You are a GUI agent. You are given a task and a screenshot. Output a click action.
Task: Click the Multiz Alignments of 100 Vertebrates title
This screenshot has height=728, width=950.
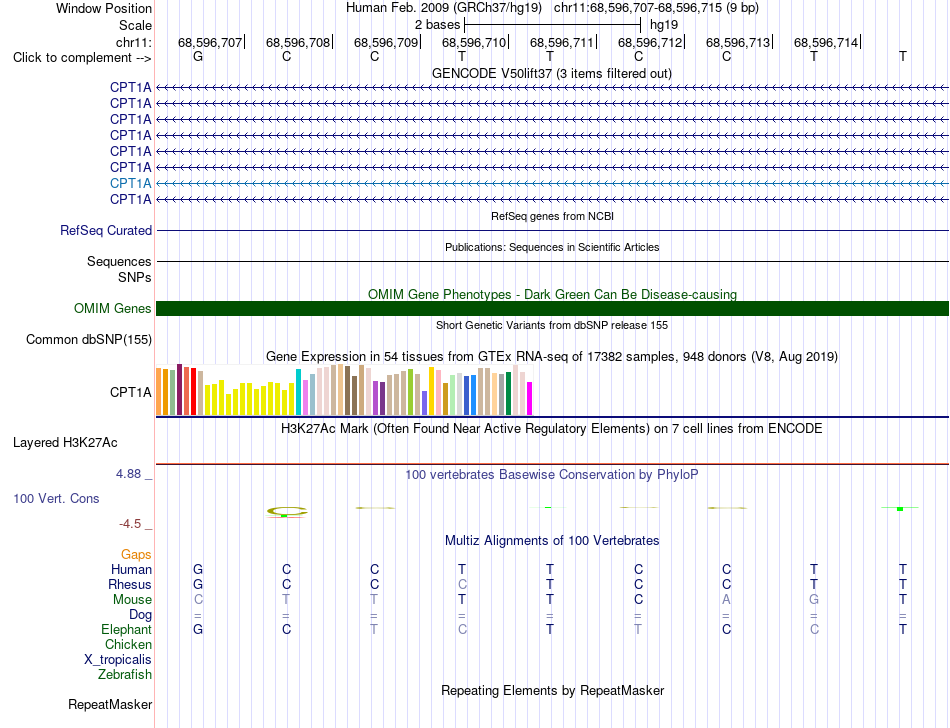pos(551,541)
